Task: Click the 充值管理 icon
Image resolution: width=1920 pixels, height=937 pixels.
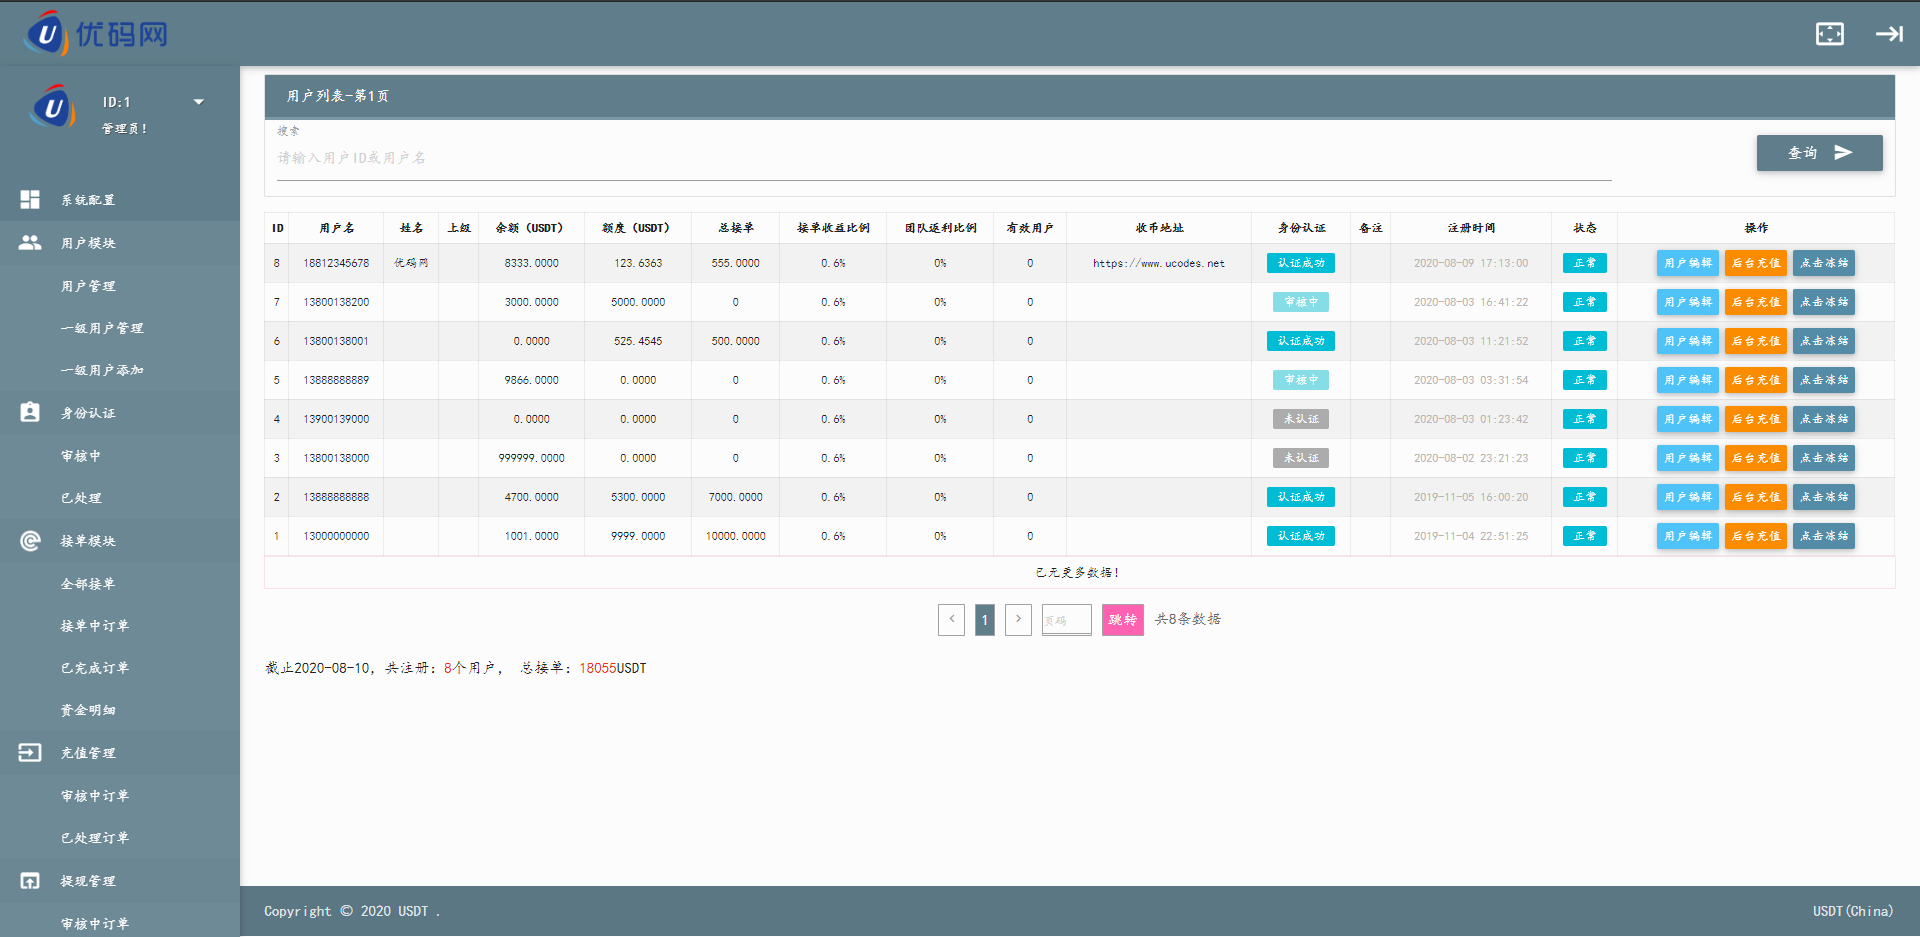Action: coord(30,753)
